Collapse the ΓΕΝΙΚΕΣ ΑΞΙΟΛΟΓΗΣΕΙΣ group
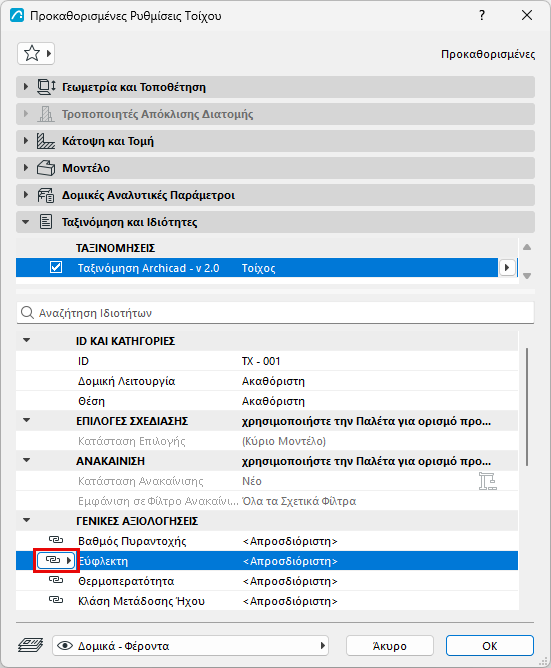Viewport: 551px width, 668px height. click(26, 520)
